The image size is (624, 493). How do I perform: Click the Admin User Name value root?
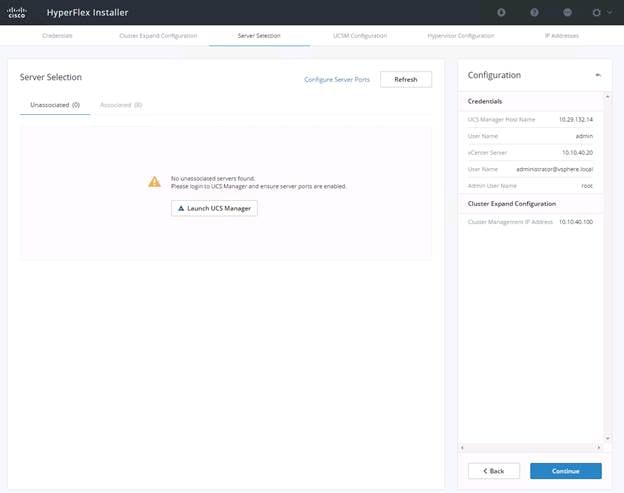tap(587, 186)
